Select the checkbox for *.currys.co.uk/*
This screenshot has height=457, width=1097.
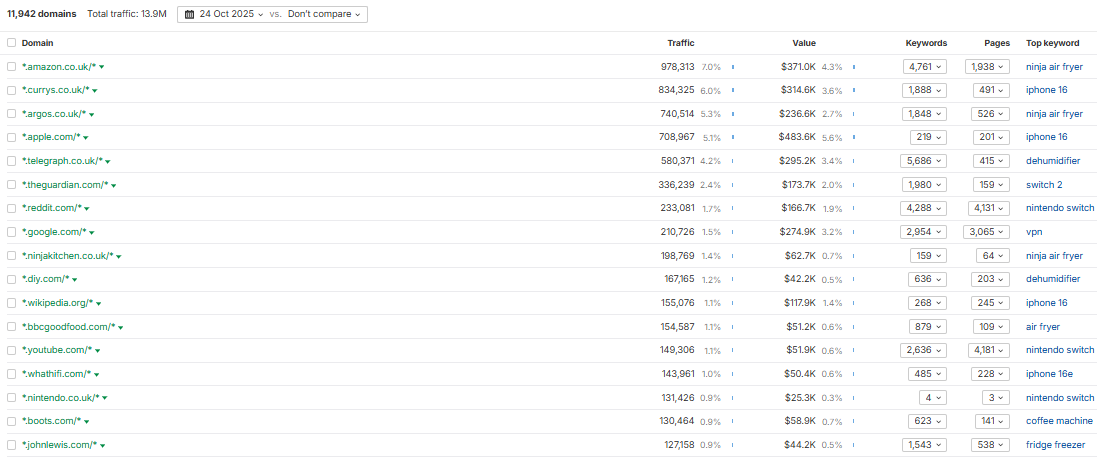pos(12,90)
